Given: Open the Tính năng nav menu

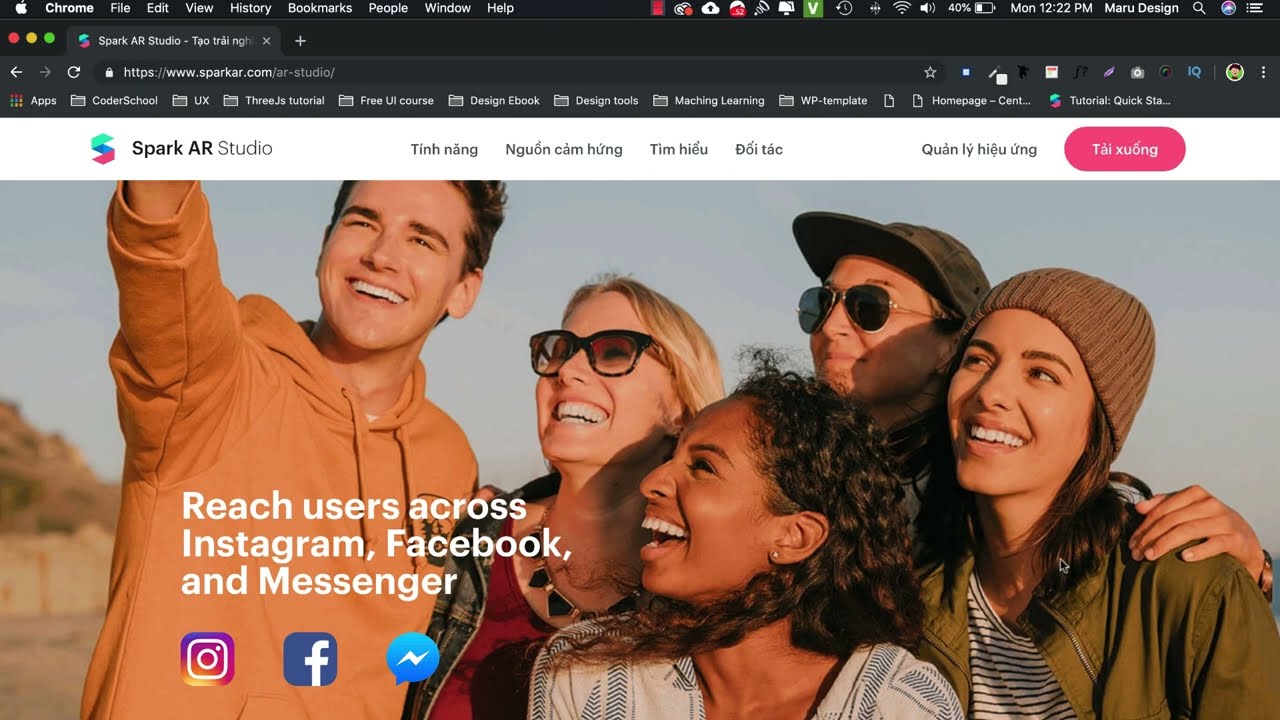Looking at the screenshot, I should click(x=444, y=149).
